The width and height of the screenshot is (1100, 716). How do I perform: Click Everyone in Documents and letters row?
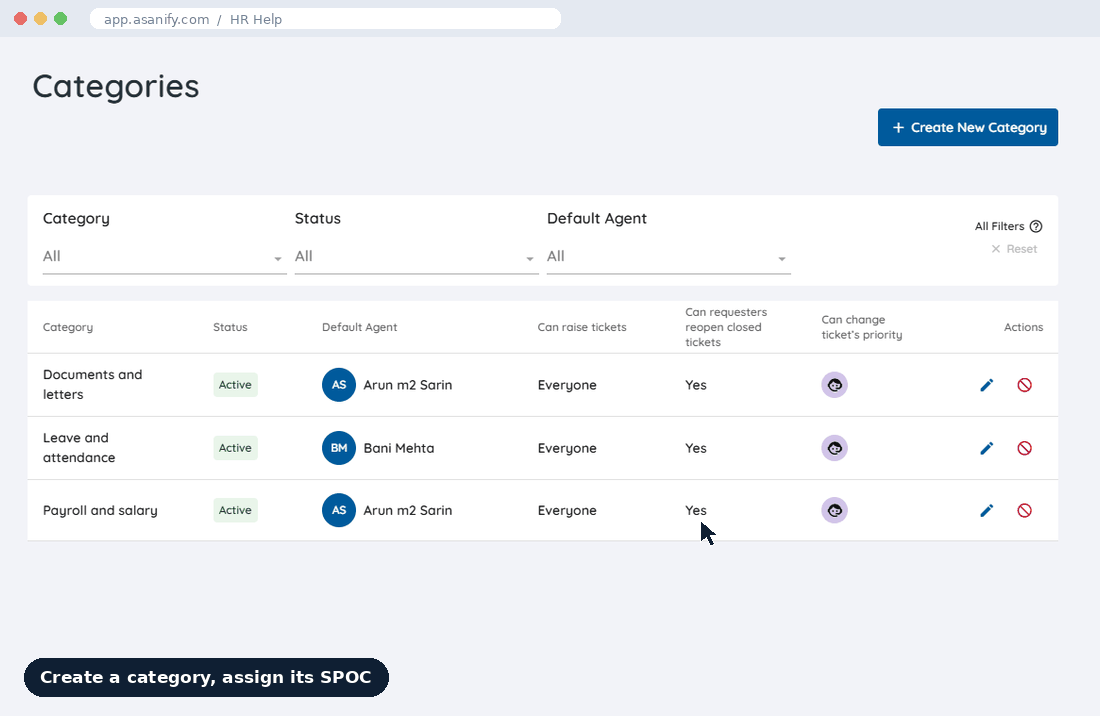(x=567, y=385)
